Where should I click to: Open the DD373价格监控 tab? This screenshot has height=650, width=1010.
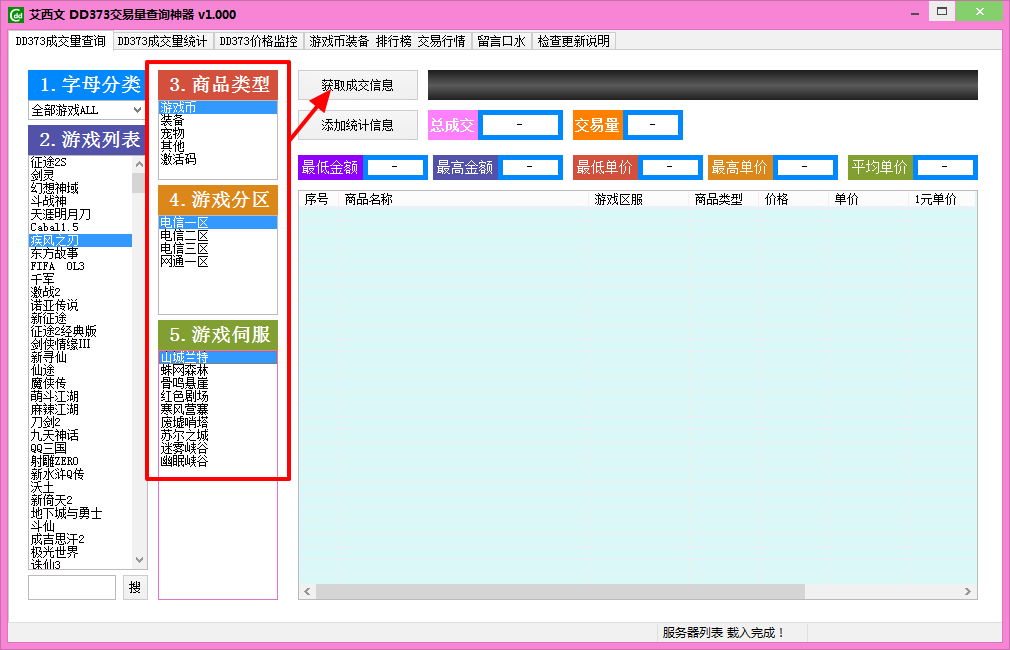258,41
